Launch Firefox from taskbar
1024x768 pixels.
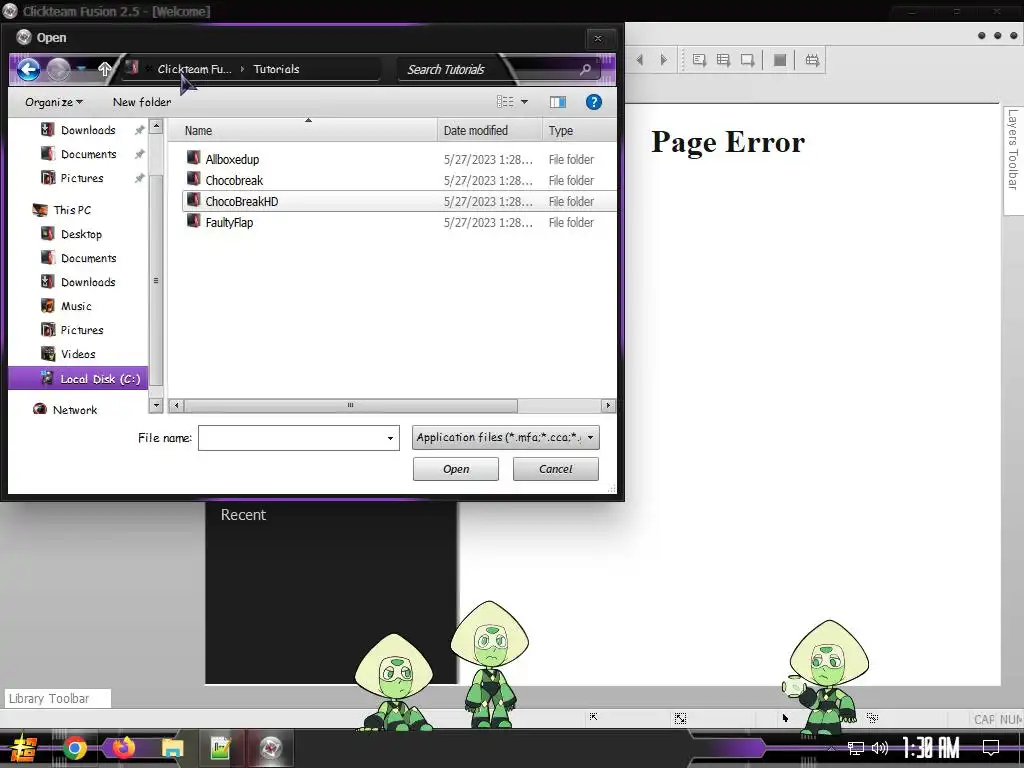point(123,748)
